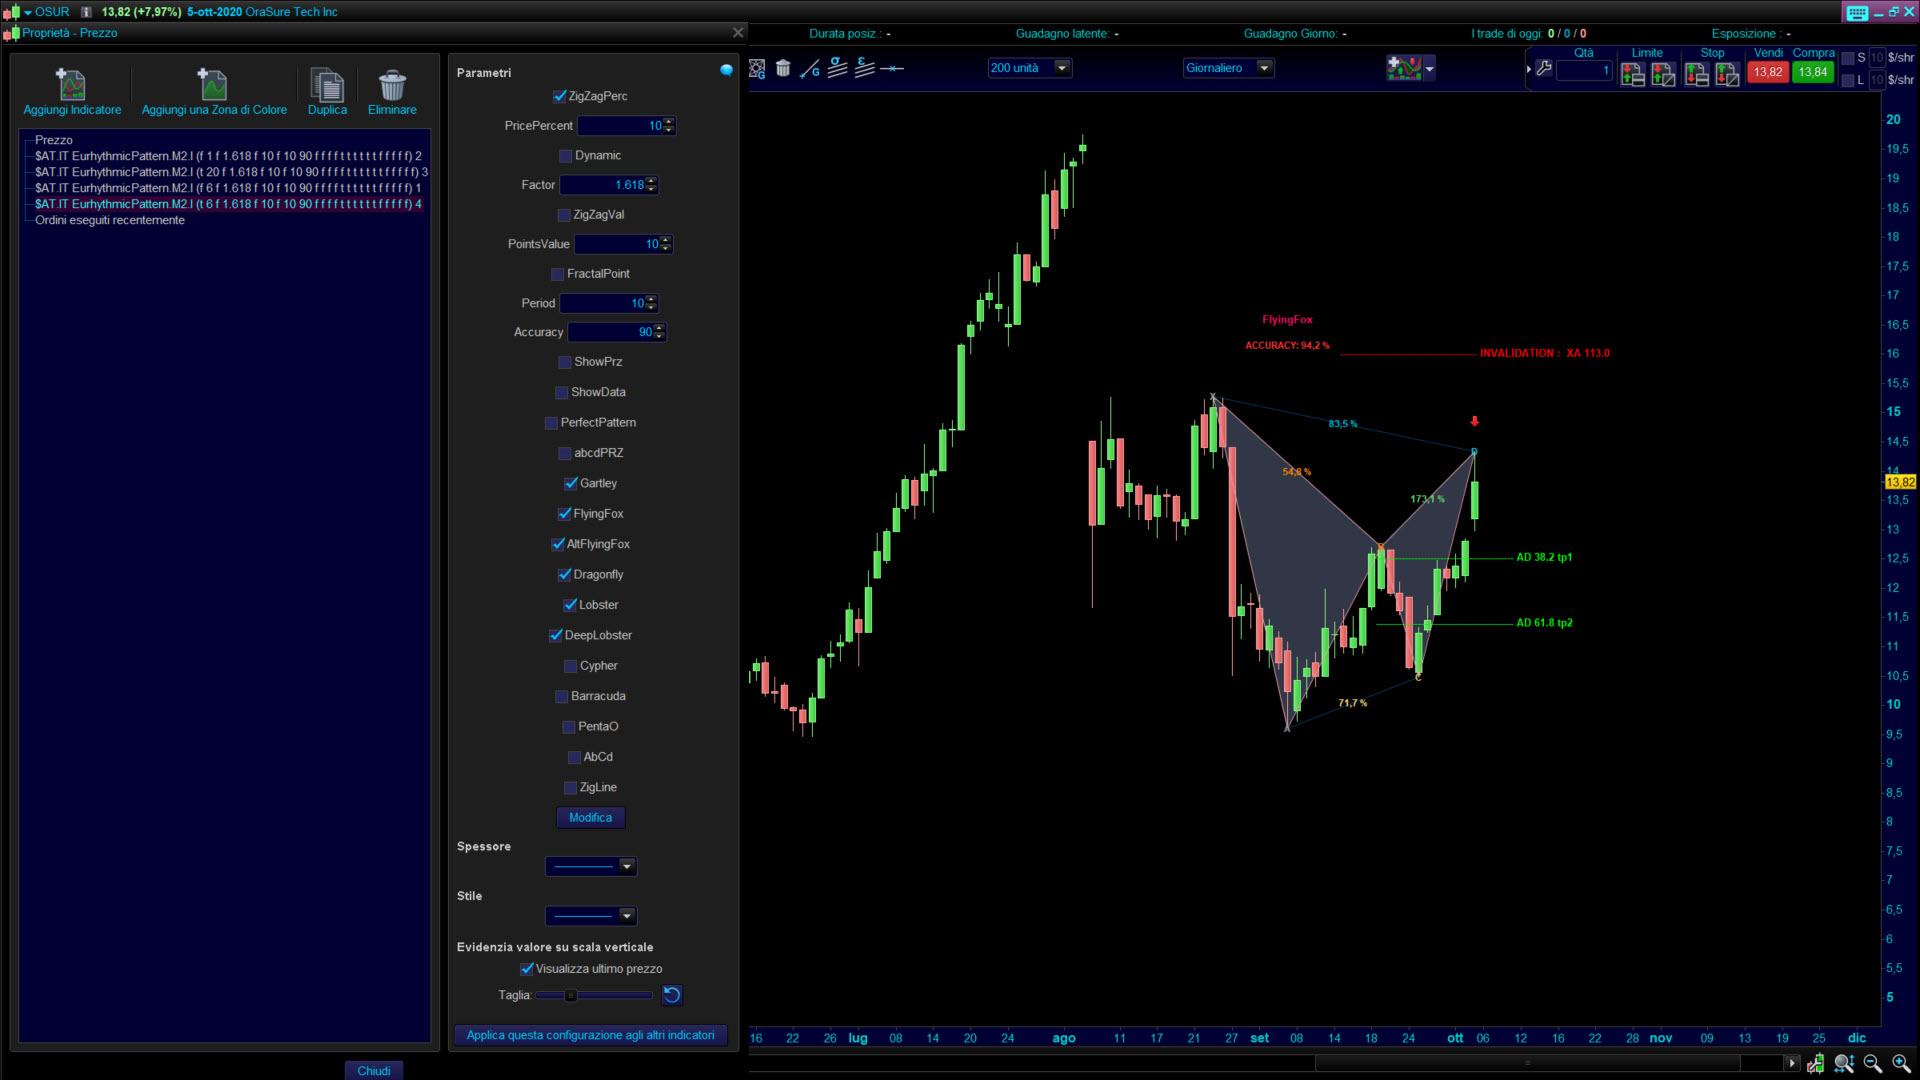
Task: Click Aggiungi una Zona di Colore icon
Action: [x=213, y=85]
